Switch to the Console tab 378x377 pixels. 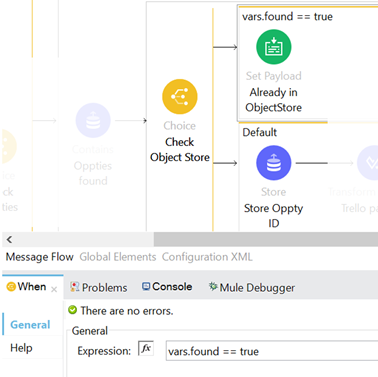point(167,287)
